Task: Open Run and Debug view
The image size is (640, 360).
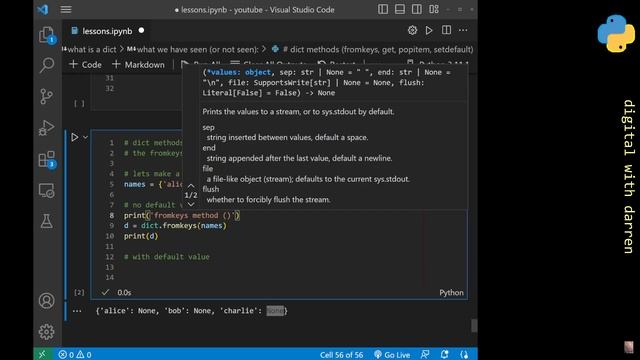Action: [x=47, y=127]
